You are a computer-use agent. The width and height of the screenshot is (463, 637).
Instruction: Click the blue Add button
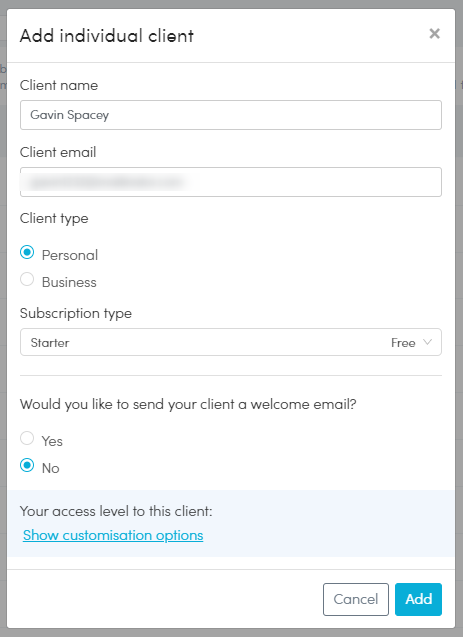[x=418, y=599]
